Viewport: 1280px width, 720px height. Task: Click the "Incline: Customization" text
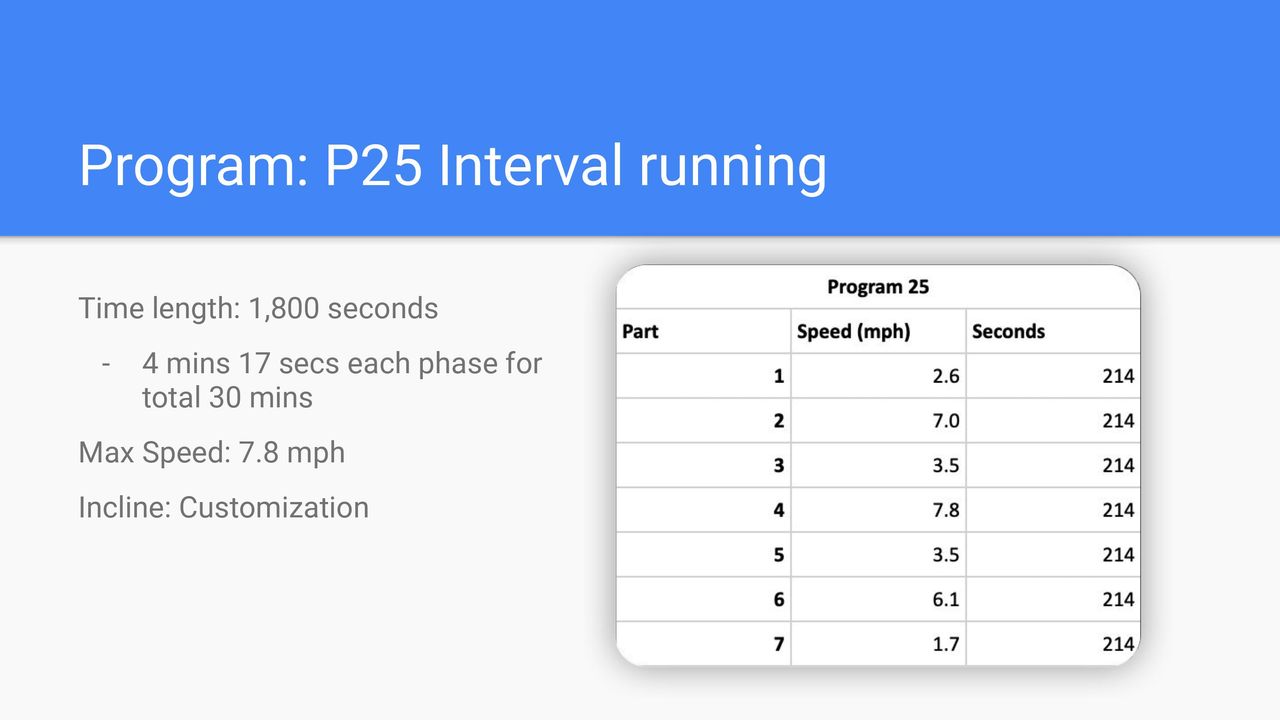224,507
